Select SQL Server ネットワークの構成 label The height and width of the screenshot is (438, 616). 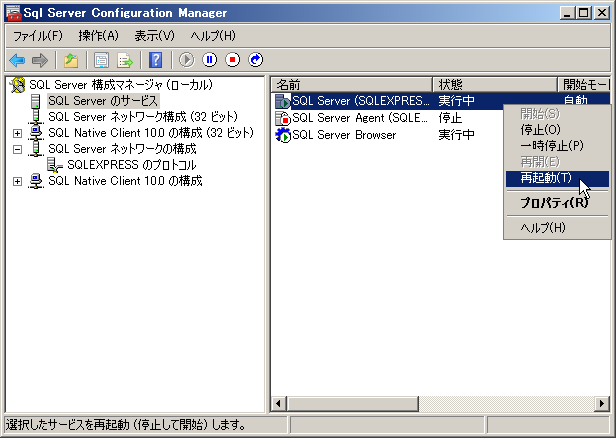click(x=122, y=149)
